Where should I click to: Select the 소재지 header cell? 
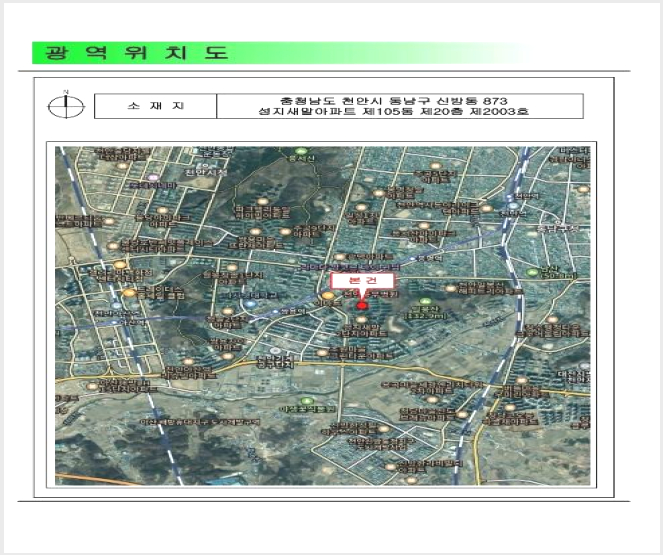(156, 106)
